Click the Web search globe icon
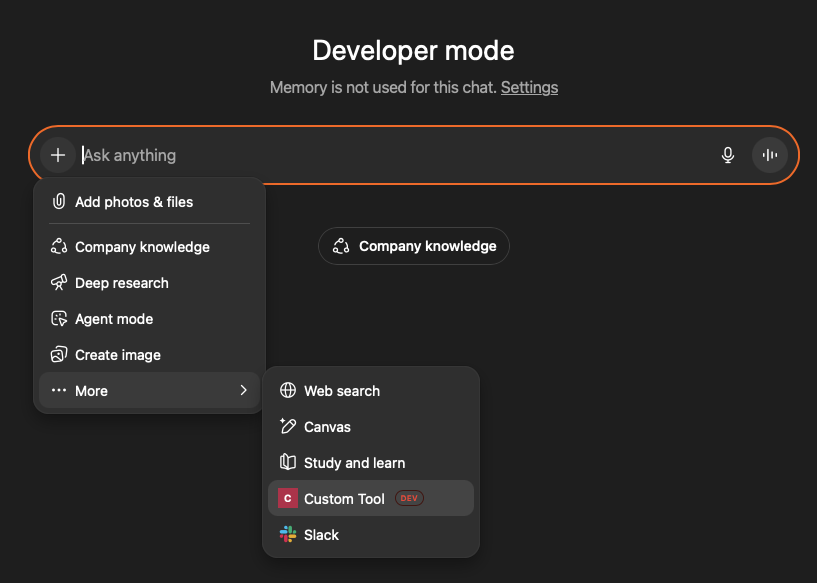This screenshot has height=583, width=817. tap(288, 390)
